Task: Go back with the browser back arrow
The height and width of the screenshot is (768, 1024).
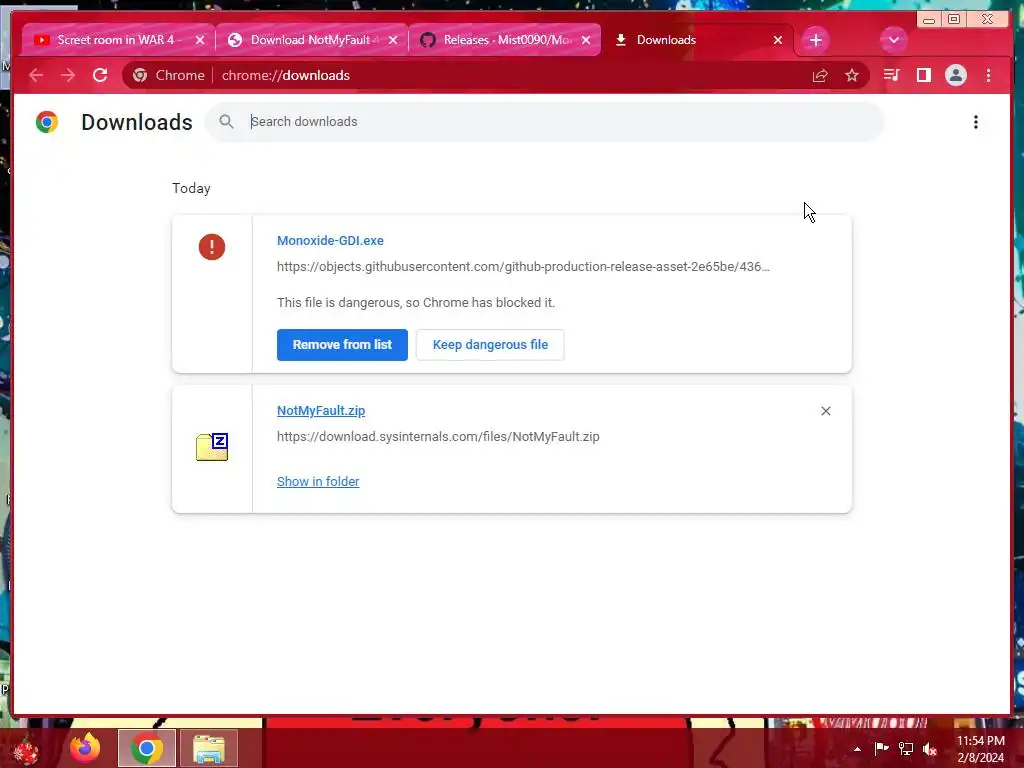Action: click(36, 76)
